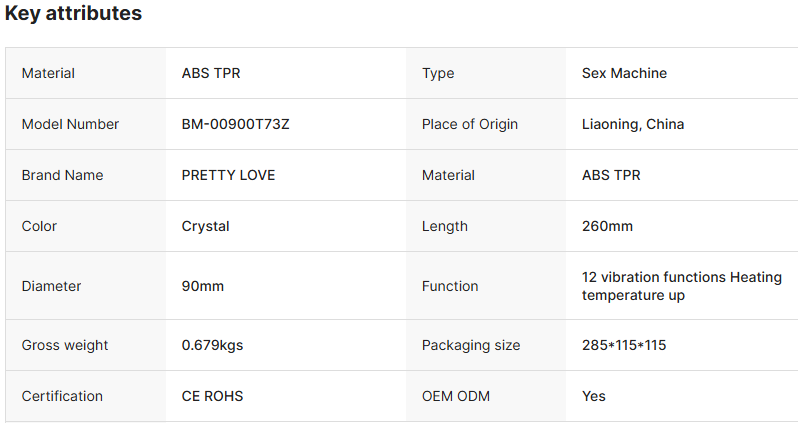798x423 pixels.
Task: Click the Key attributes heading
Action: coord(73,14)
